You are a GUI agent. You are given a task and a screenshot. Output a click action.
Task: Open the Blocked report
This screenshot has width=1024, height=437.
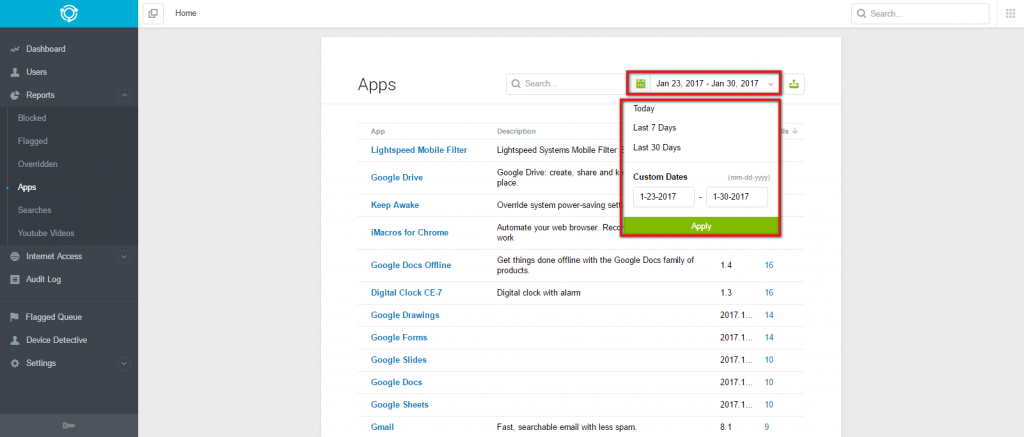tap(32, 118)
